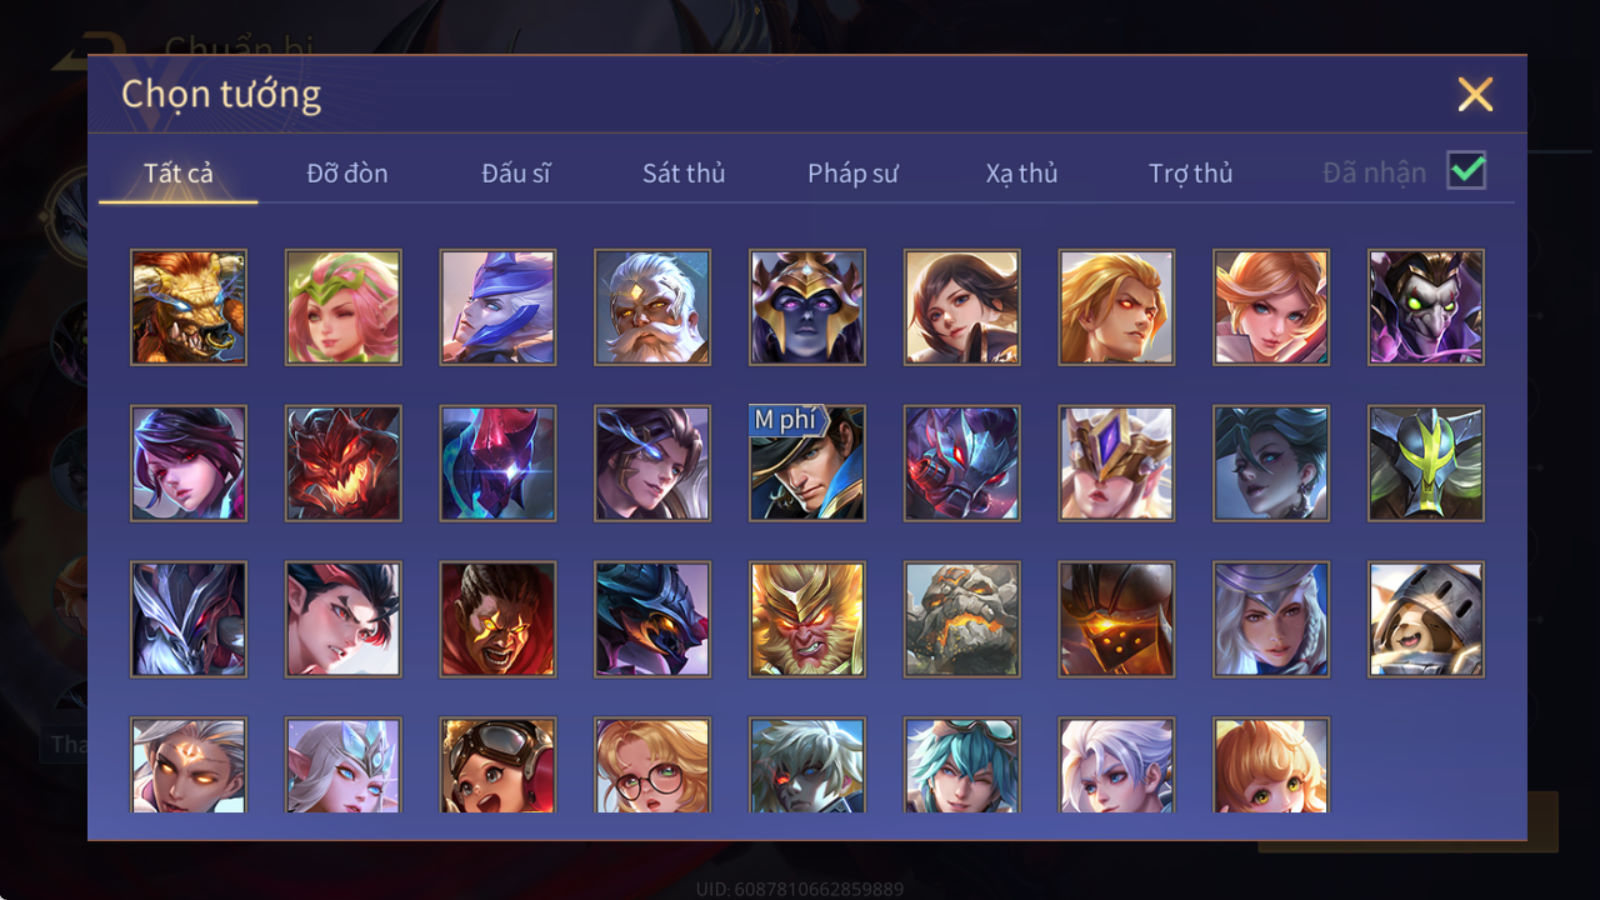Select the golden bull hero portrait

pyautogui.click(x=188, y=307)
